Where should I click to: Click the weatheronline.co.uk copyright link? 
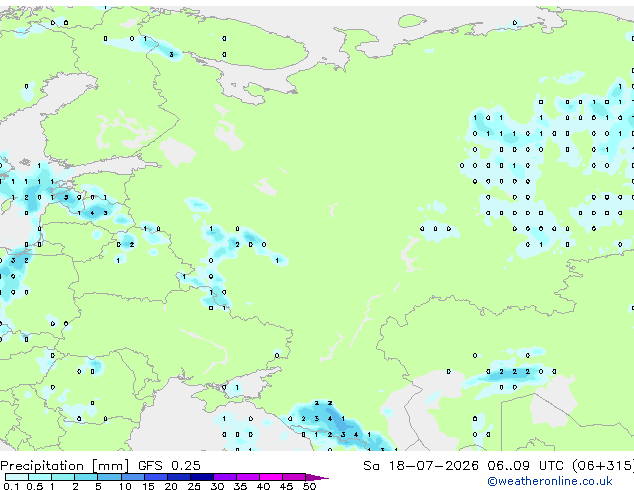point(550,481)
